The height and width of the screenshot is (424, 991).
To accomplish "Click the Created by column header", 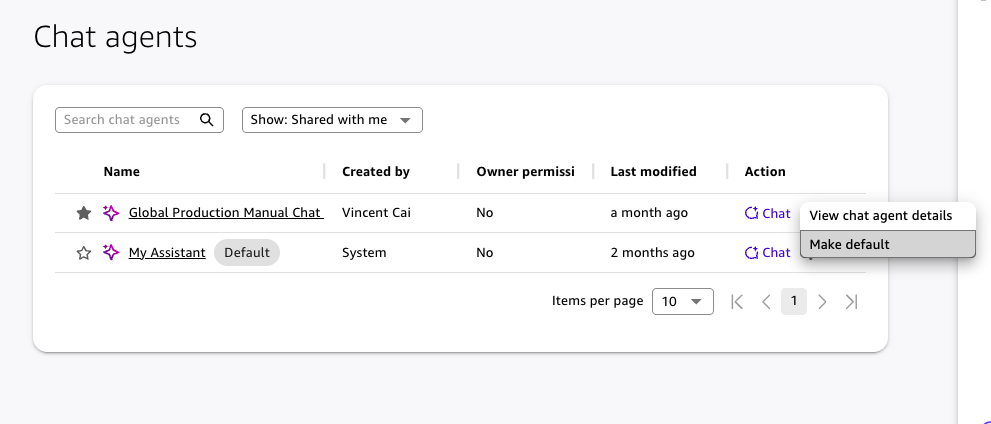I will point(376,171).
